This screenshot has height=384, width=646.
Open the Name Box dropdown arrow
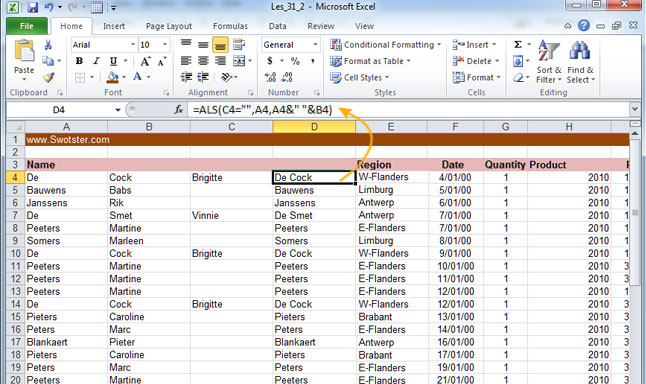coord(118,110)
